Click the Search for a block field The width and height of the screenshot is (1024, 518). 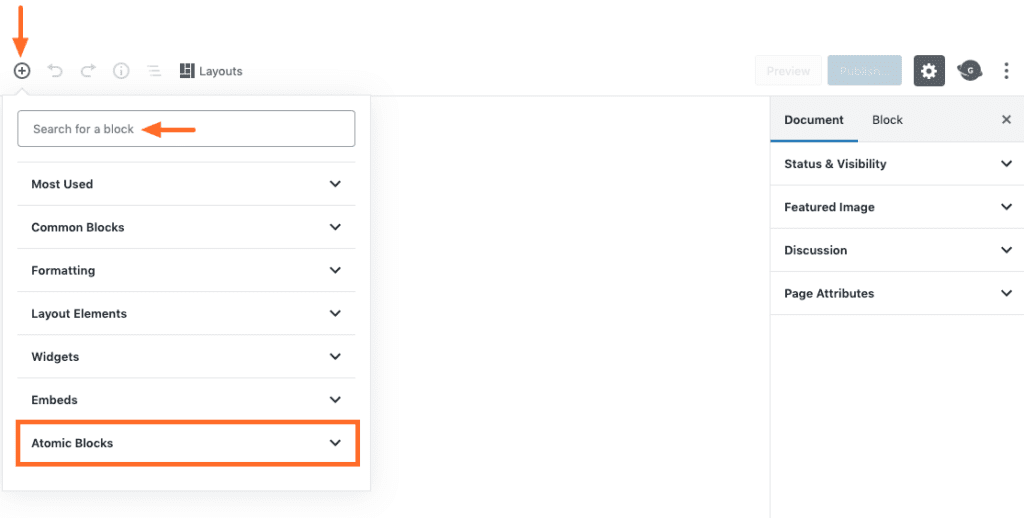pyautogui.click(x=186, y=129)
